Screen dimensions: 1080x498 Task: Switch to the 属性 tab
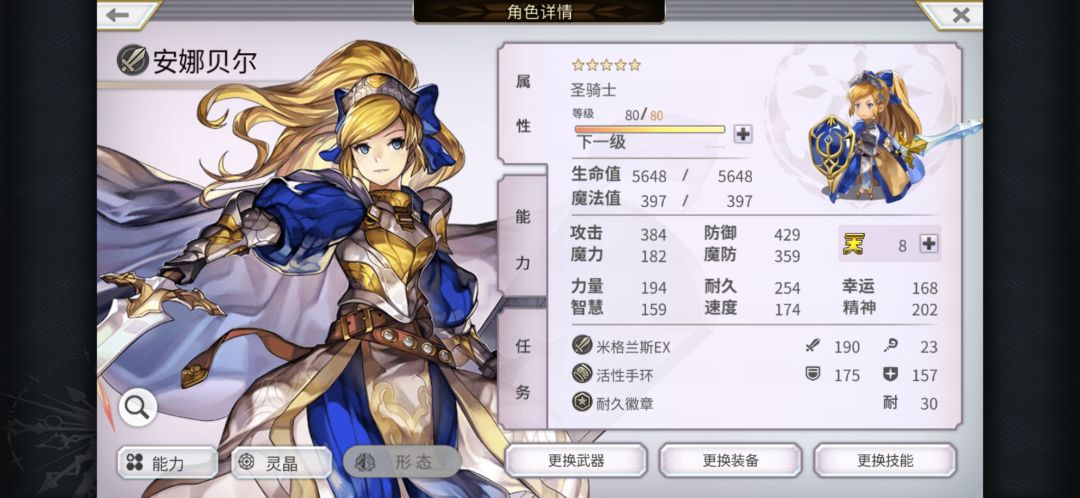pos(523,103)
